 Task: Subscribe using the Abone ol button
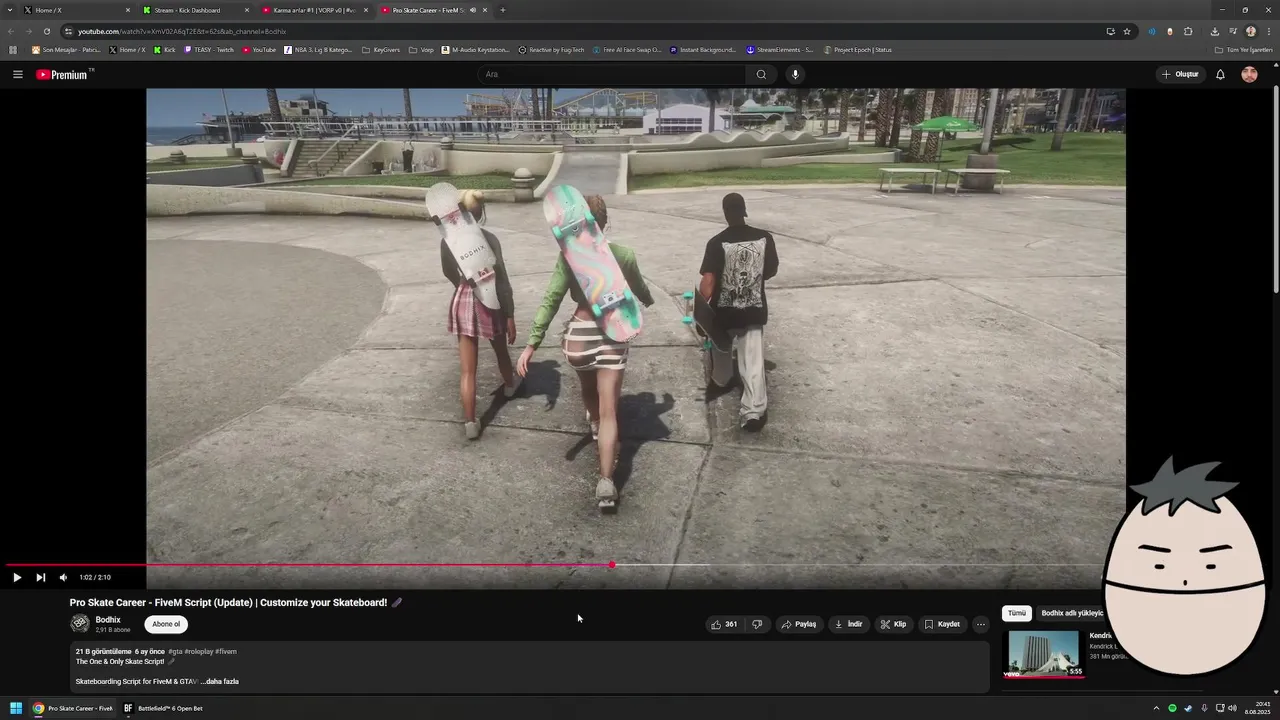coord(166,624)
